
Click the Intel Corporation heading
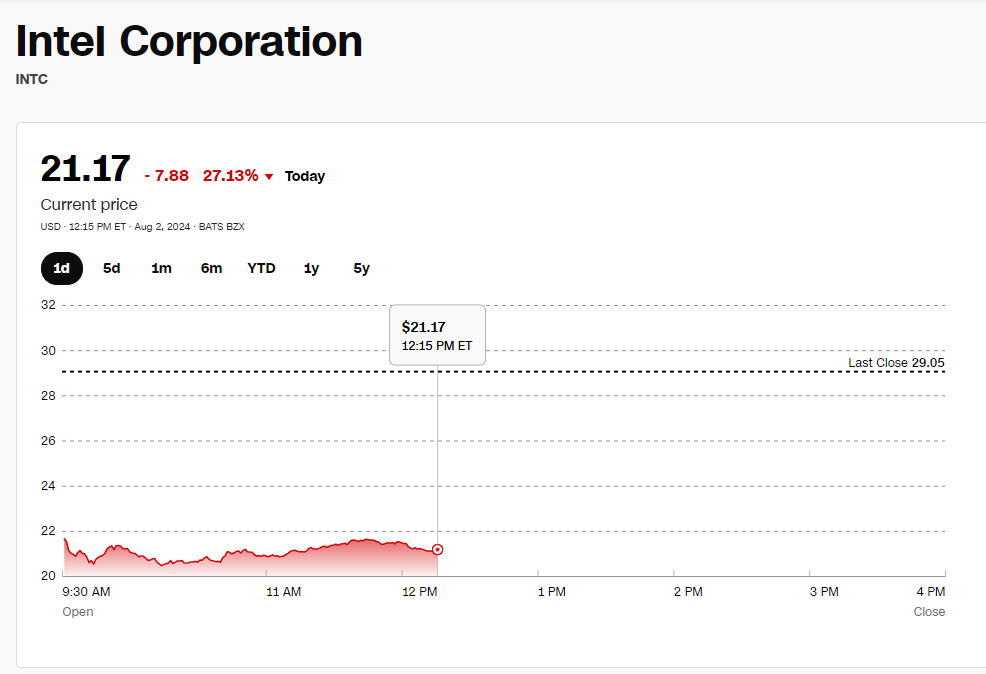[x=189, y=41]
